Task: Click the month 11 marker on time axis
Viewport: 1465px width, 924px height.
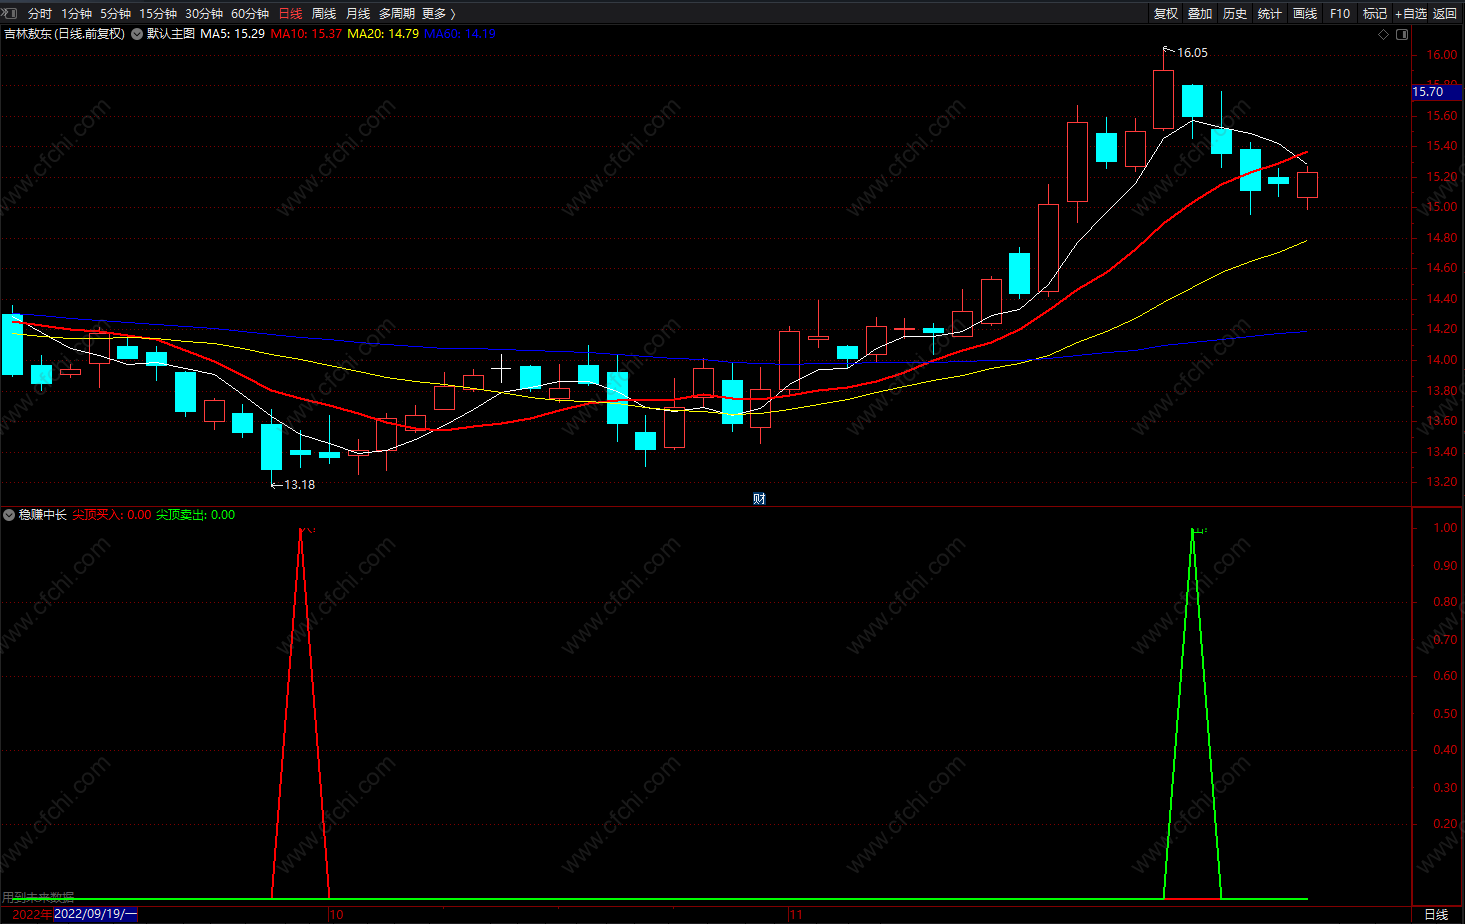Action: [x=796, y=914]
